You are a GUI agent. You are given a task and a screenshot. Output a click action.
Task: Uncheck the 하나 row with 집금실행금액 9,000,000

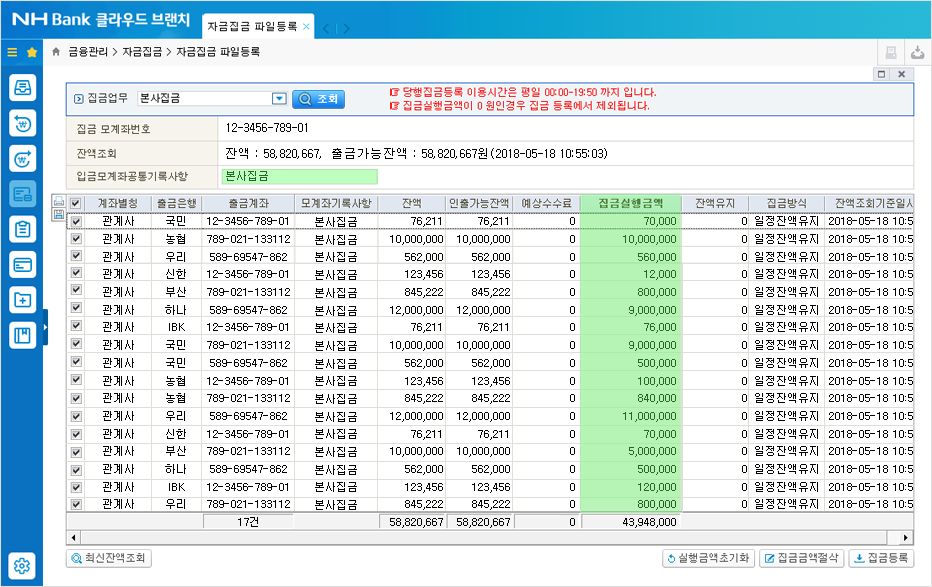75,308
